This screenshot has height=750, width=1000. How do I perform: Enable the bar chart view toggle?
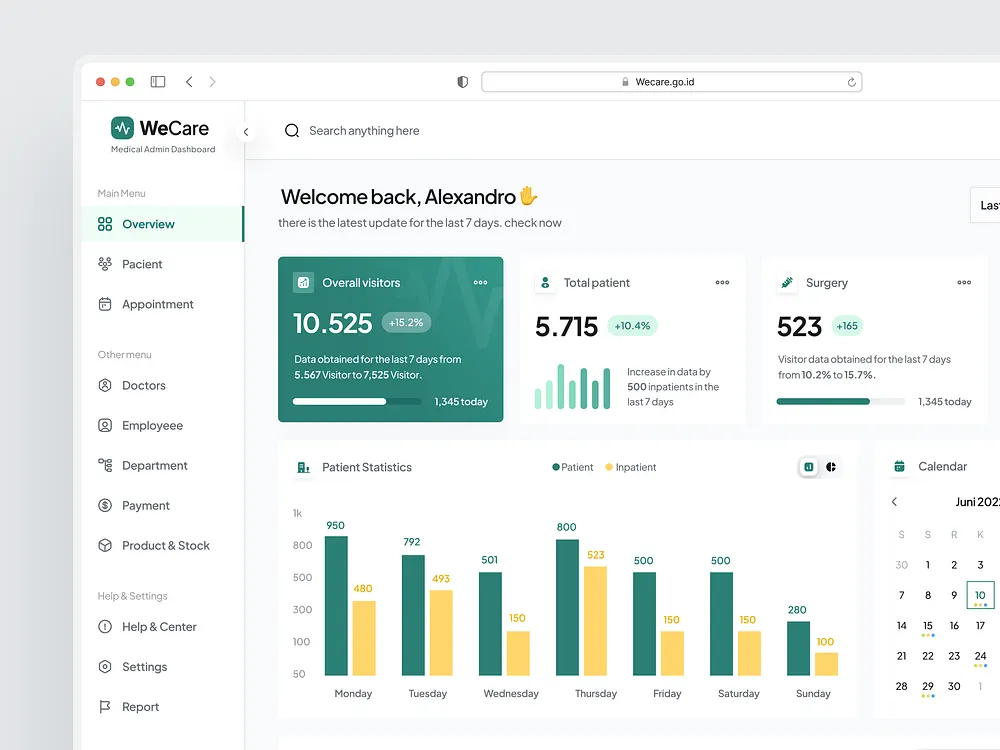coord(808,466)
